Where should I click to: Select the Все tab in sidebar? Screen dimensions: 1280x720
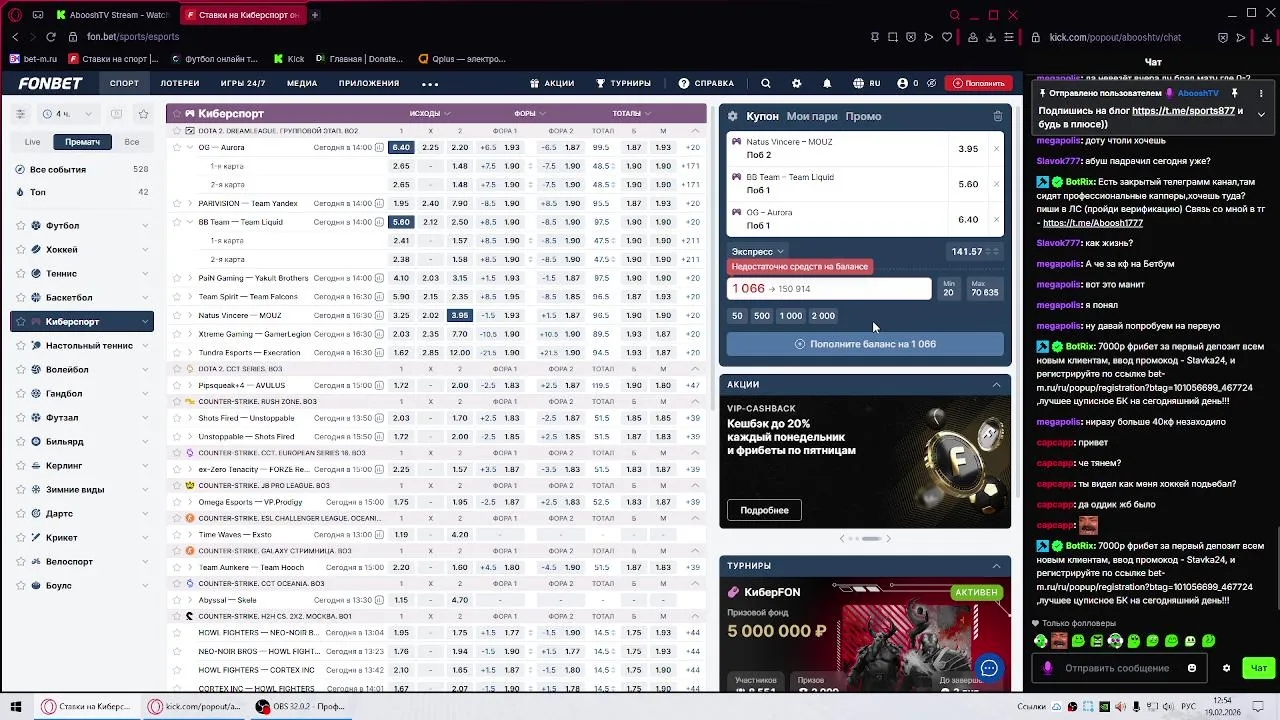[131, 142]
